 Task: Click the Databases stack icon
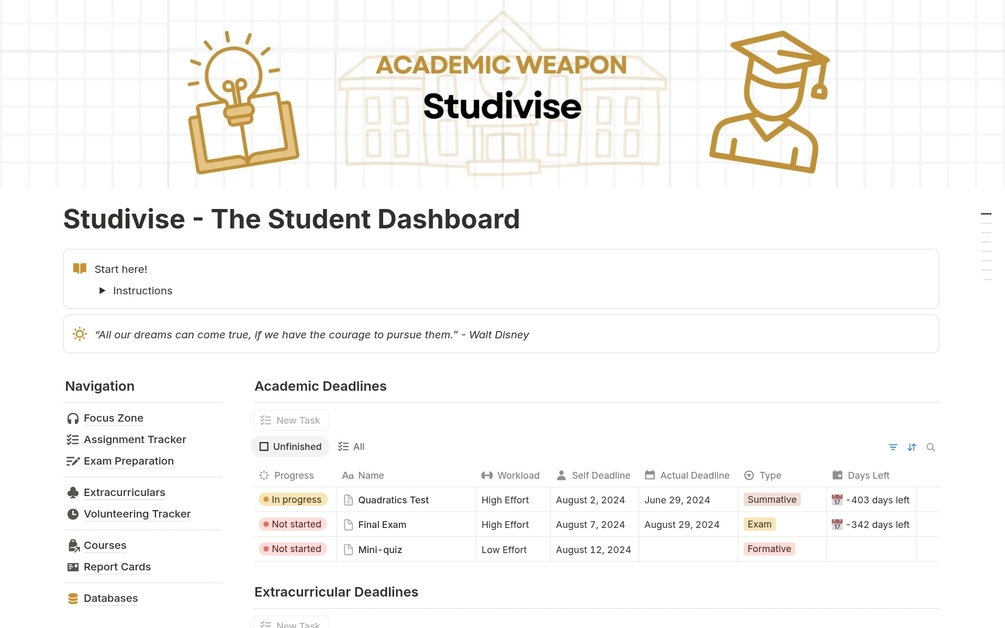point(72,599)
